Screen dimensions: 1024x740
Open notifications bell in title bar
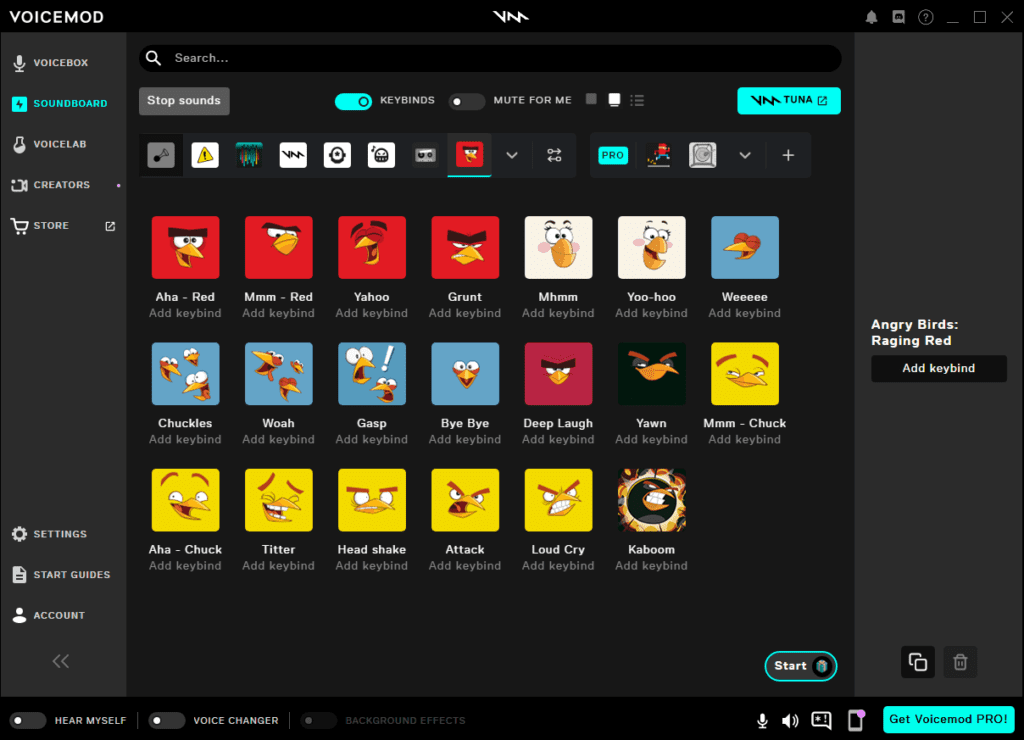tap(871, 17)
